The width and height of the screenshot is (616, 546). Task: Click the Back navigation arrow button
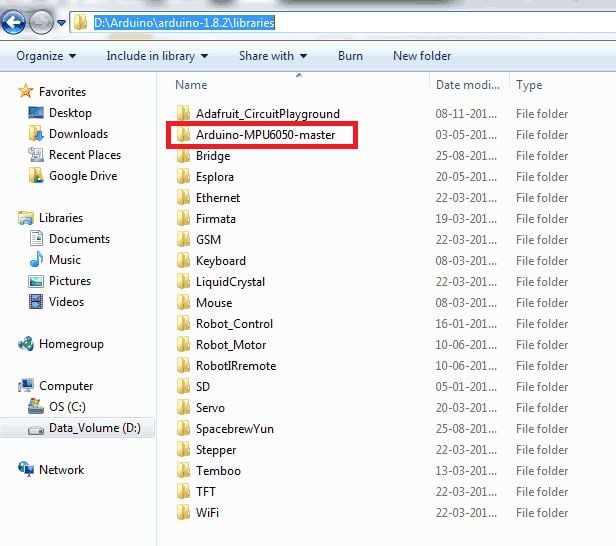click(14, 21)
